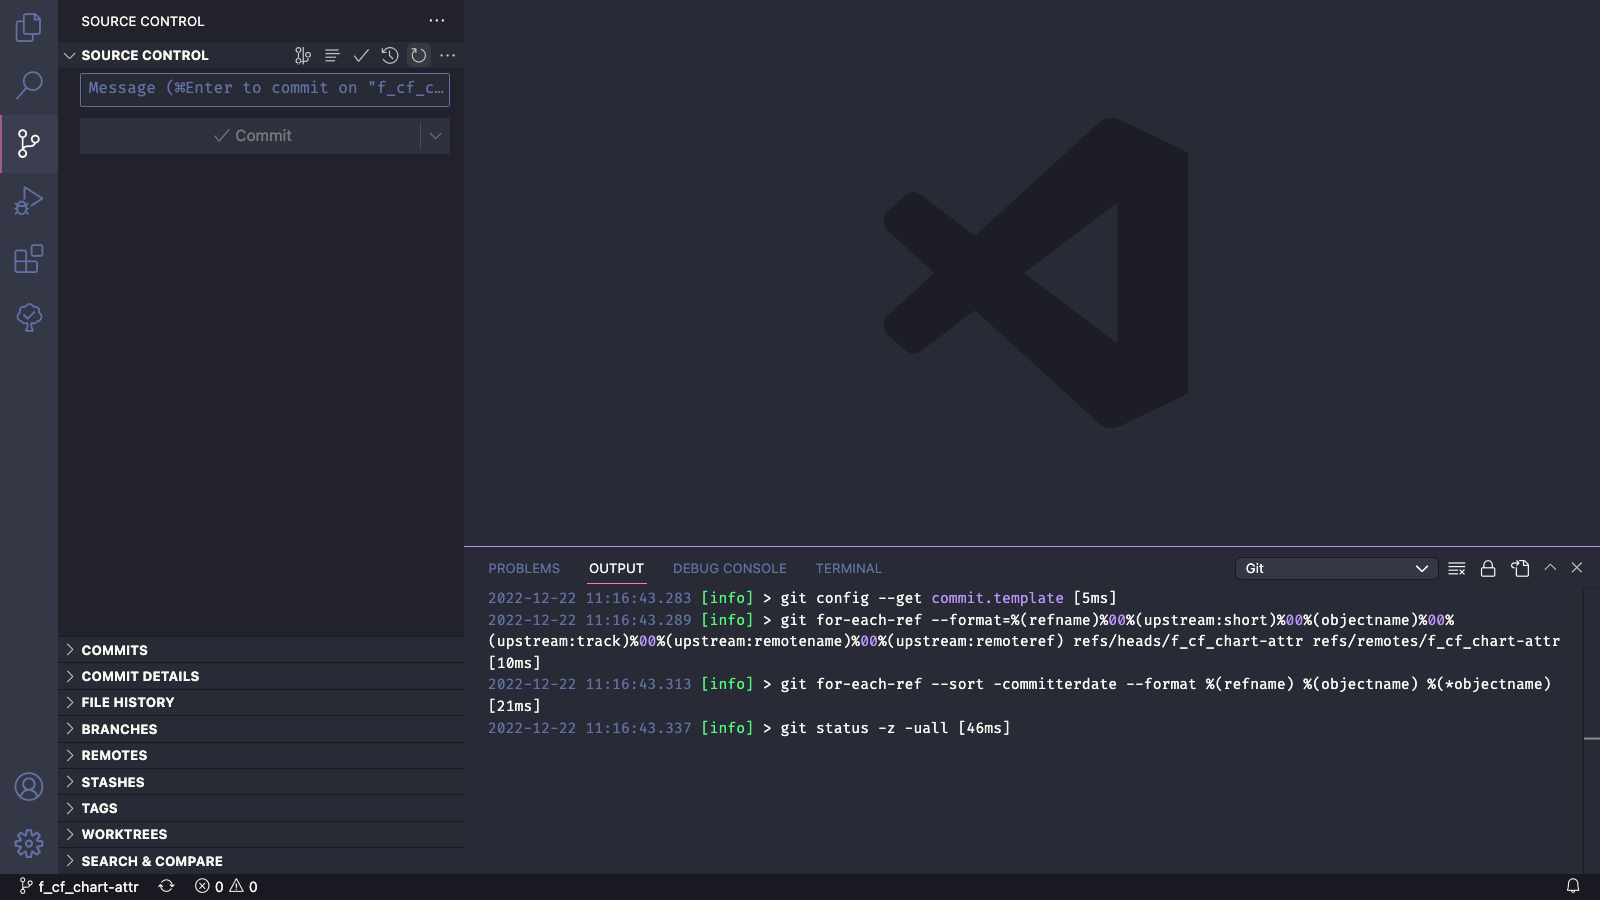This screenshot has width=1600, height=900.
Task: Open the Extensions view
Action: tap(29, 259)
